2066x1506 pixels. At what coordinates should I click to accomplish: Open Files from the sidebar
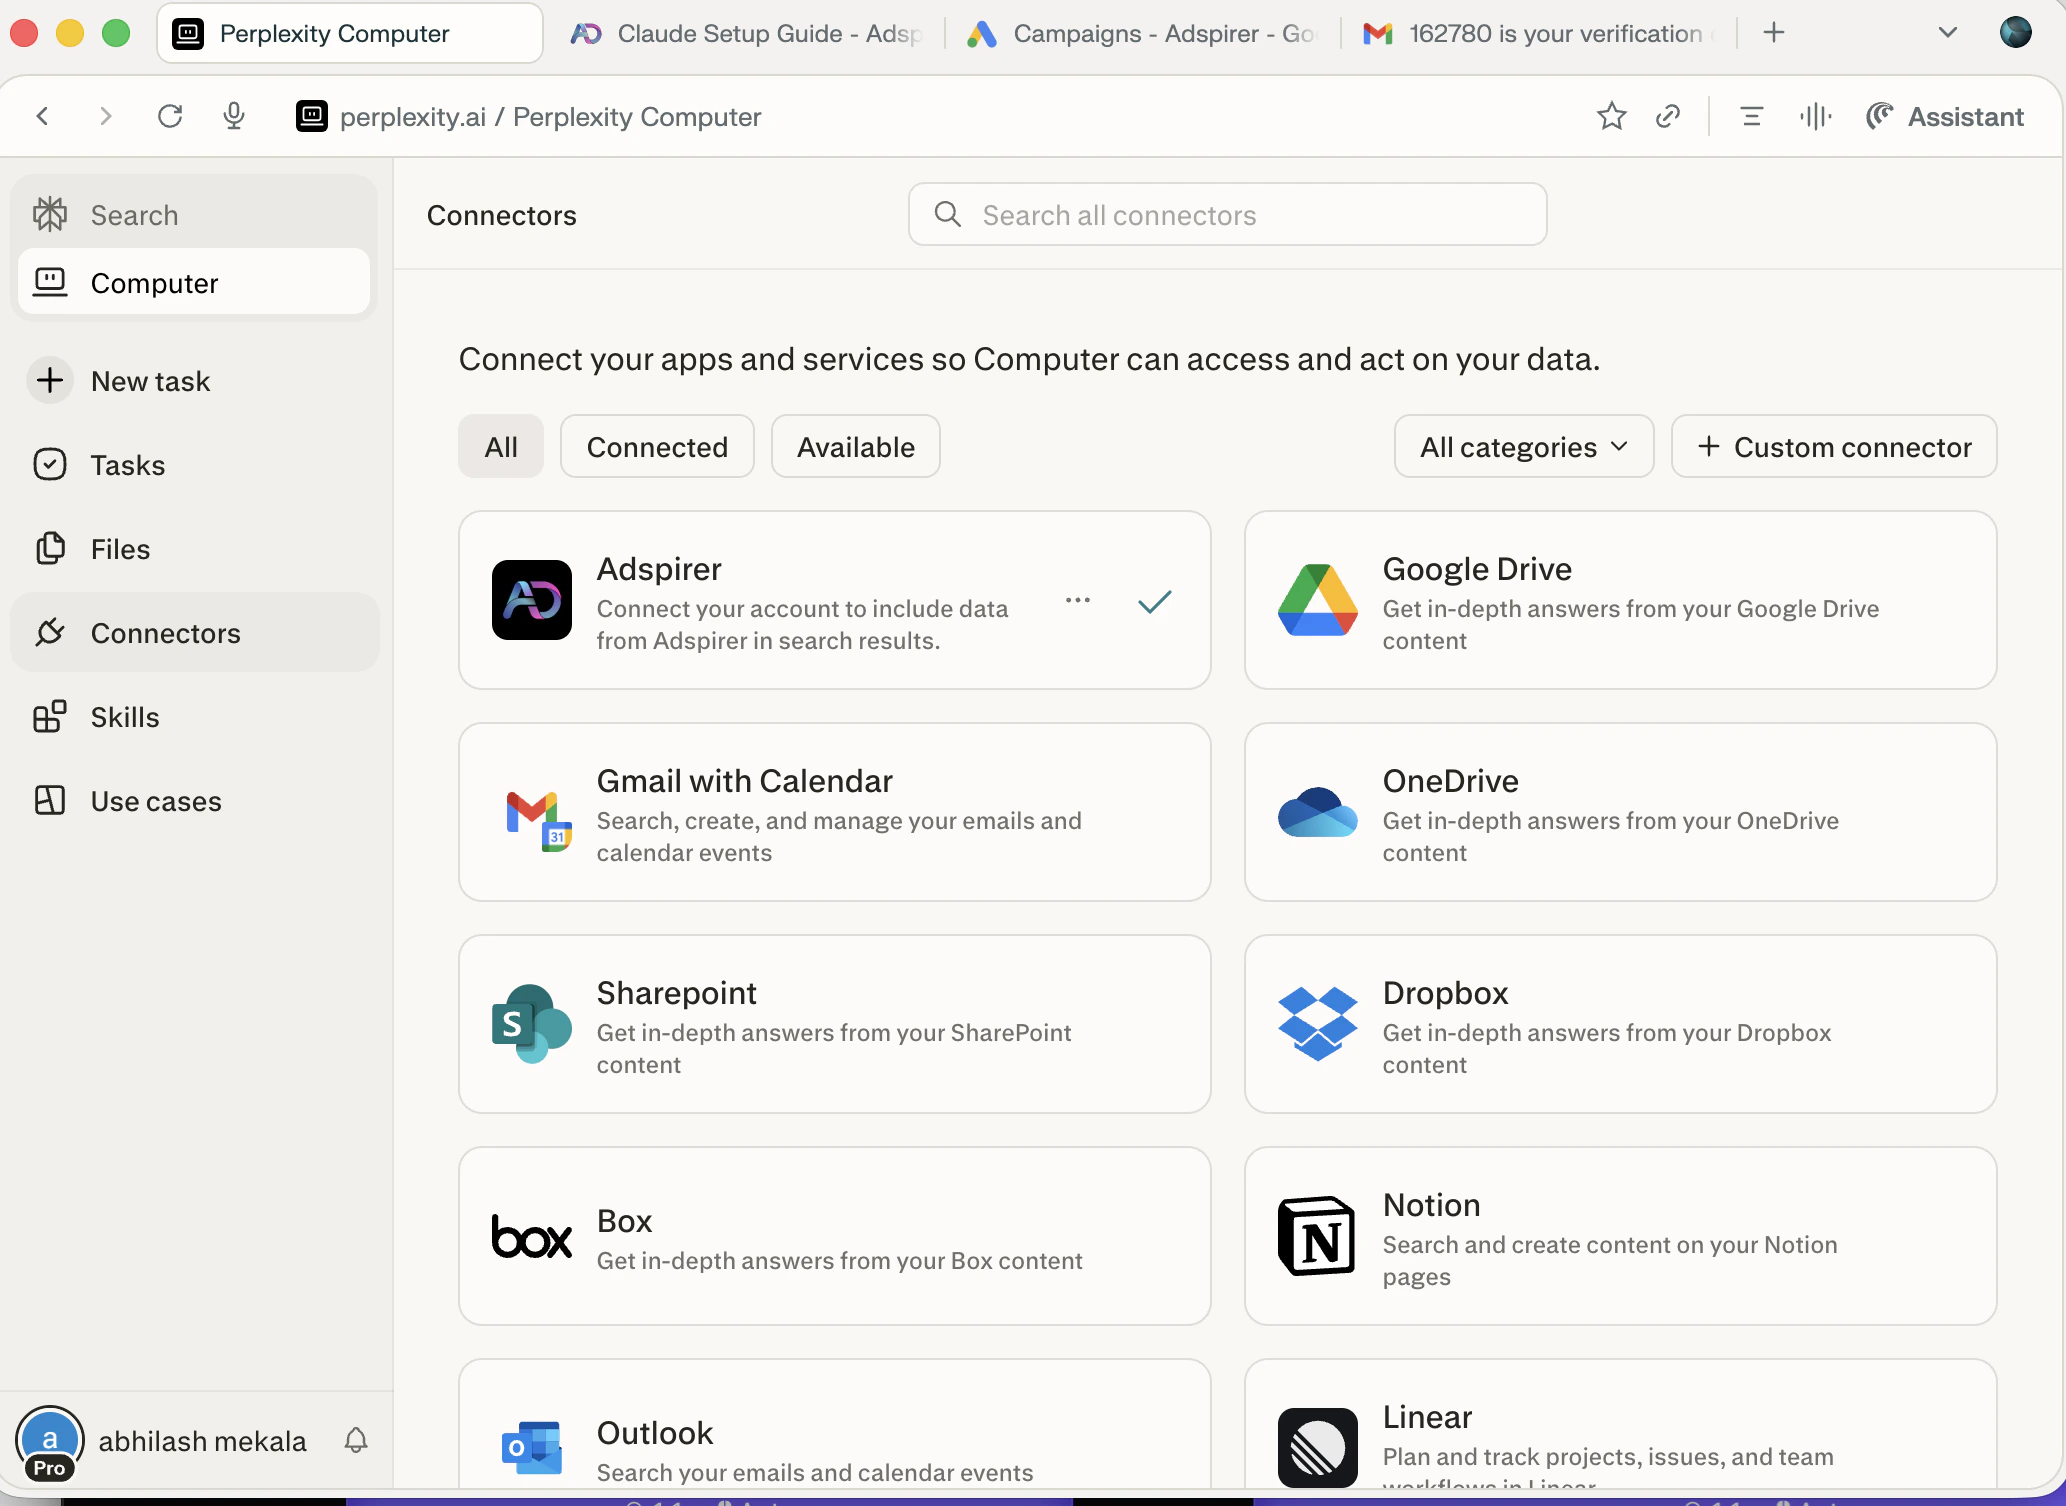click(x=118, y=548)
